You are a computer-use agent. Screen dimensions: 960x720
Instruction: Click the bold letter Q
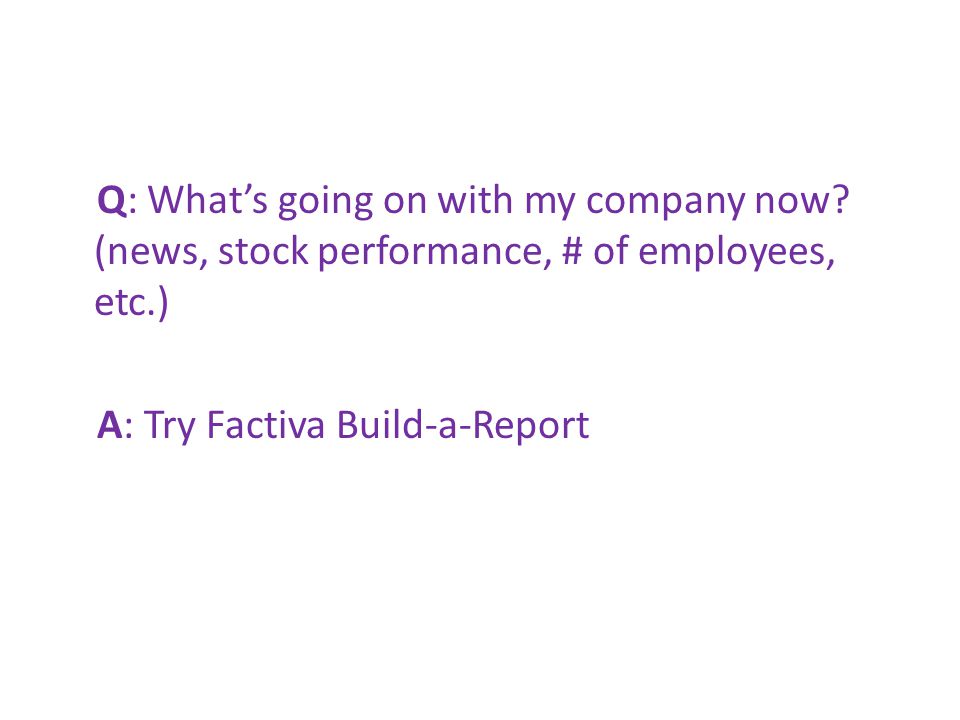pos(112,201)
